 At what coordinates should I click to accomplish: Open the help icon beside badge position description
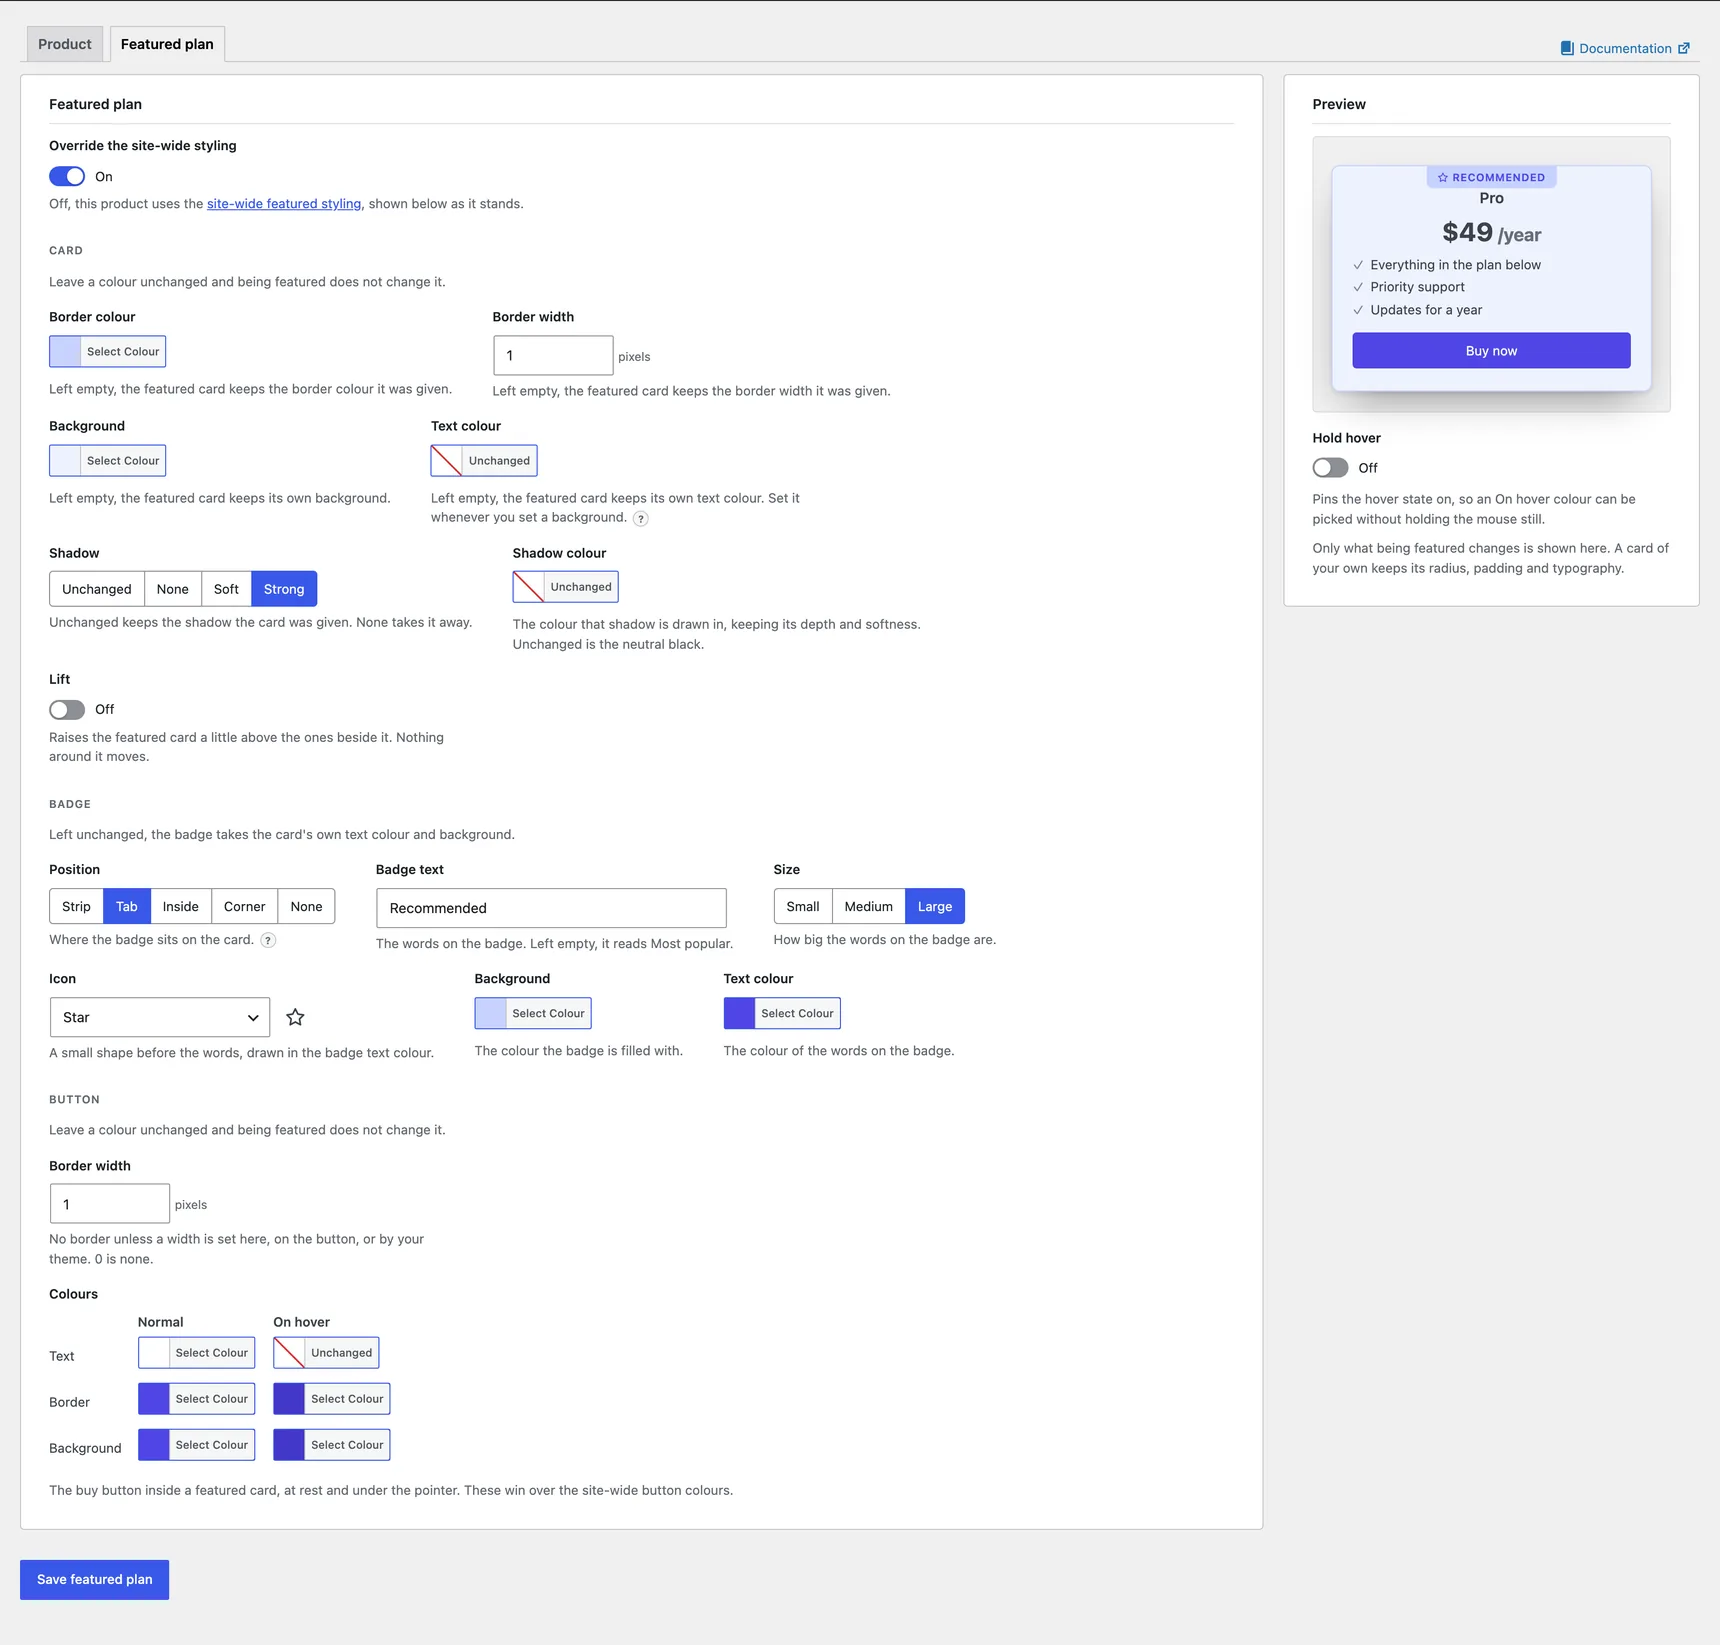click(268, 940)
